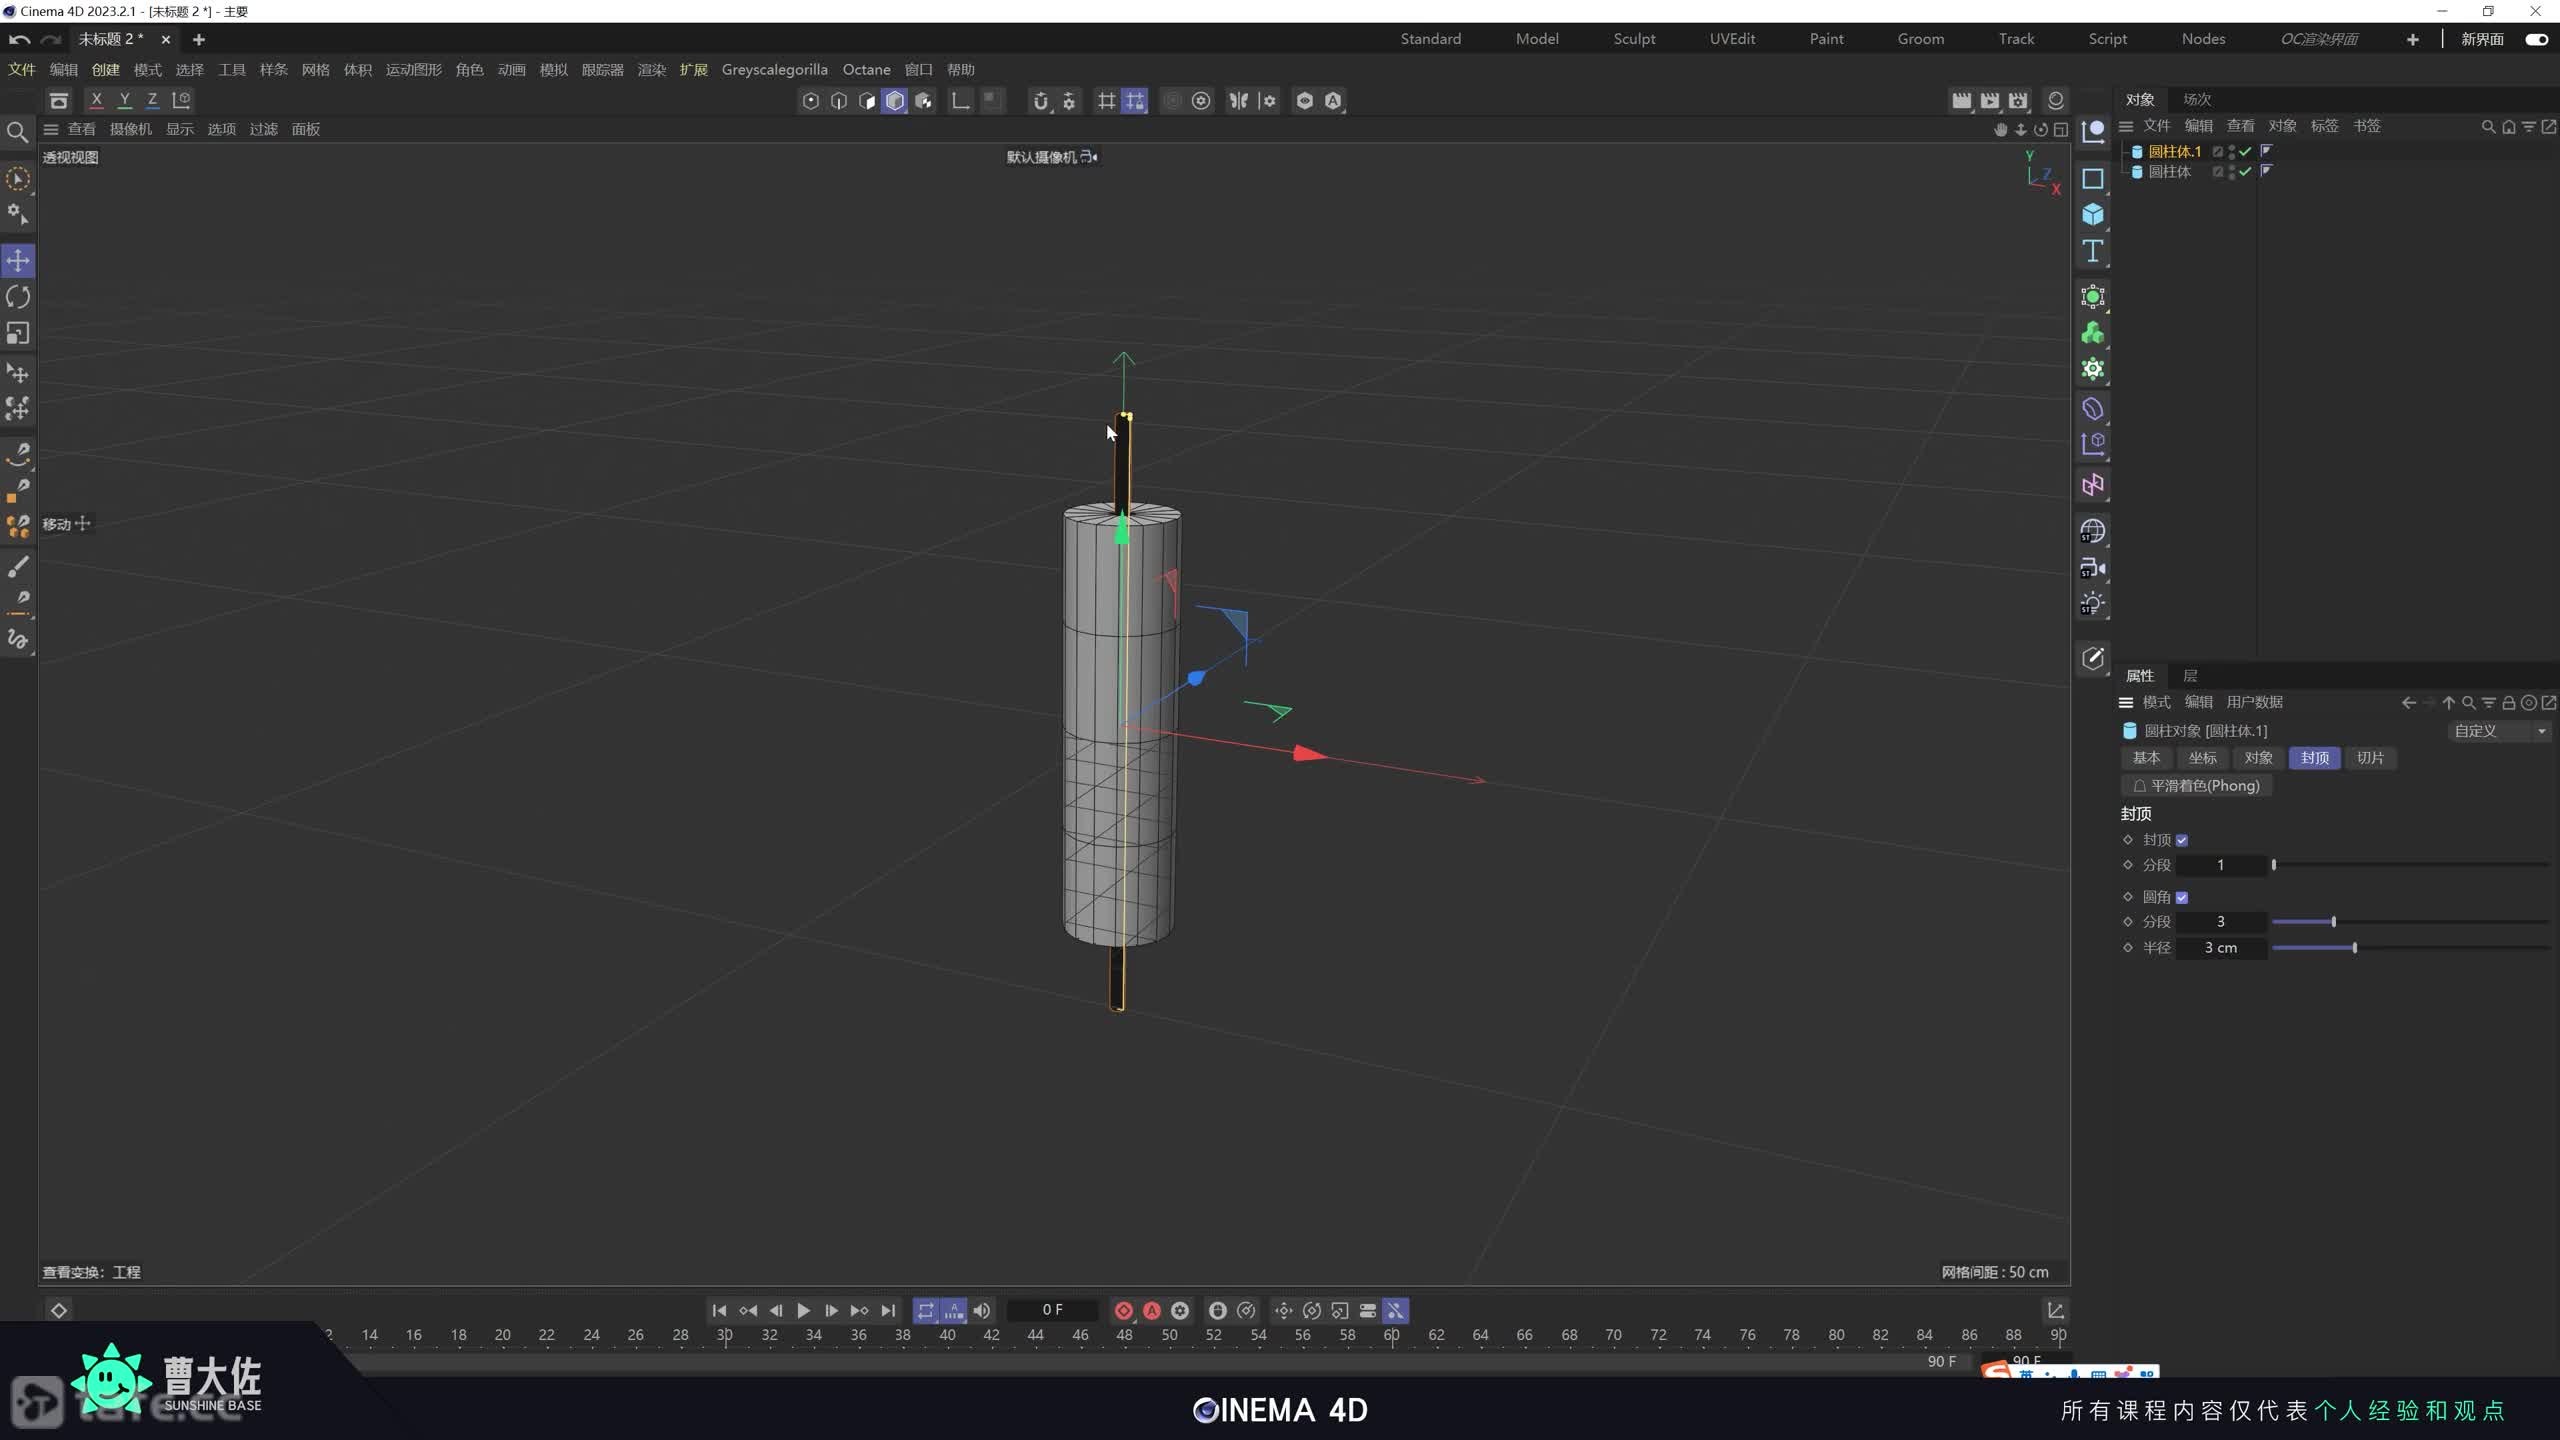Toggle the X axis lock icon

point(96,100)
